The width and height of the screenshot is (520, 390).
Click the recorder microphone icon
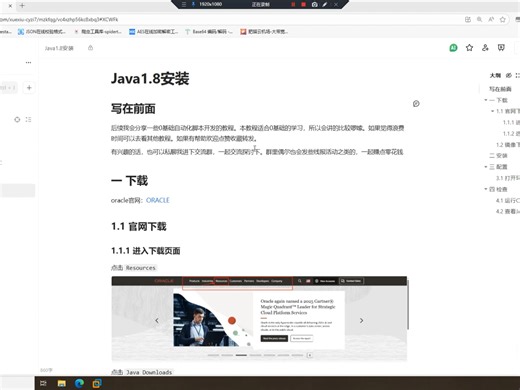coord(193,5)
